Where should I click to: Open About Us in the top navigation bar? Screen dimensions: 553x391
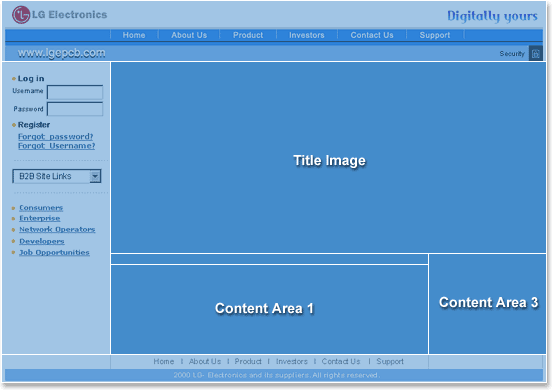pos(189,35)
